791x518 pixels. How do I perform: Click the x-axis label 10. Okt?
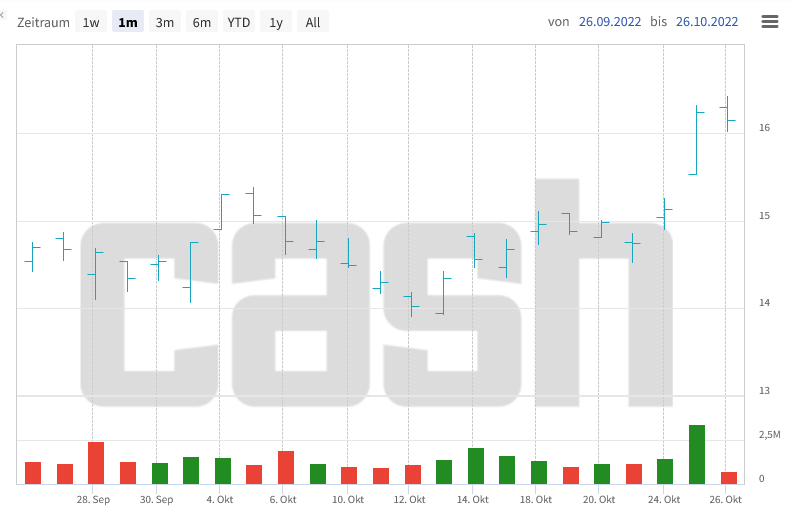[x=348, y=499]
